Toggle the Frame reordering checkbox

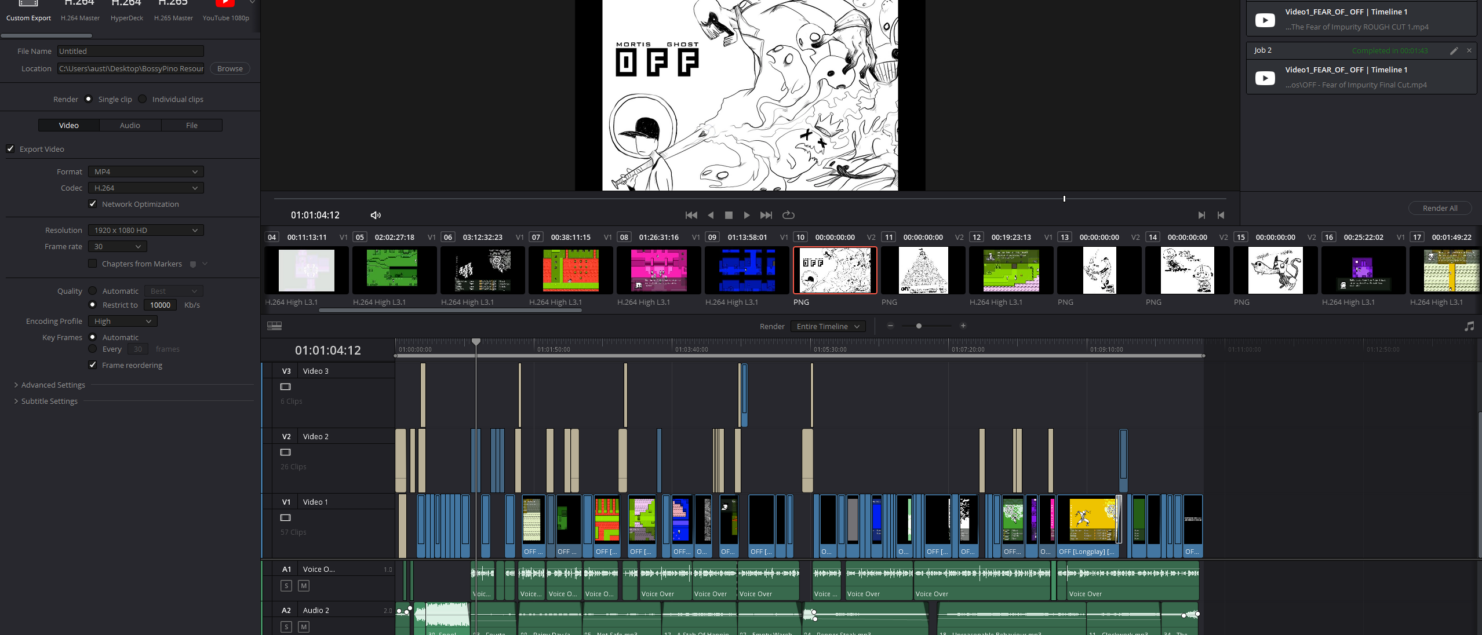pyautogui.click(x=93, y=365)
